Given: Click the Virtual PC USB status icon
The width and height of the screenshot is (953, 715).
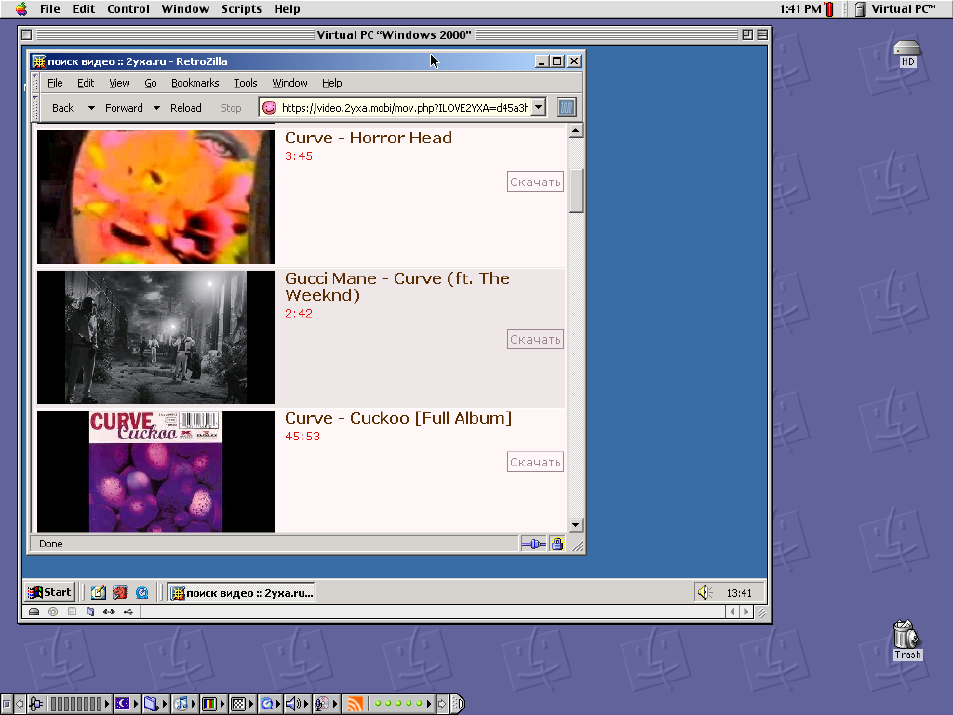Looking at the screenshot, I should click(128, 612).
